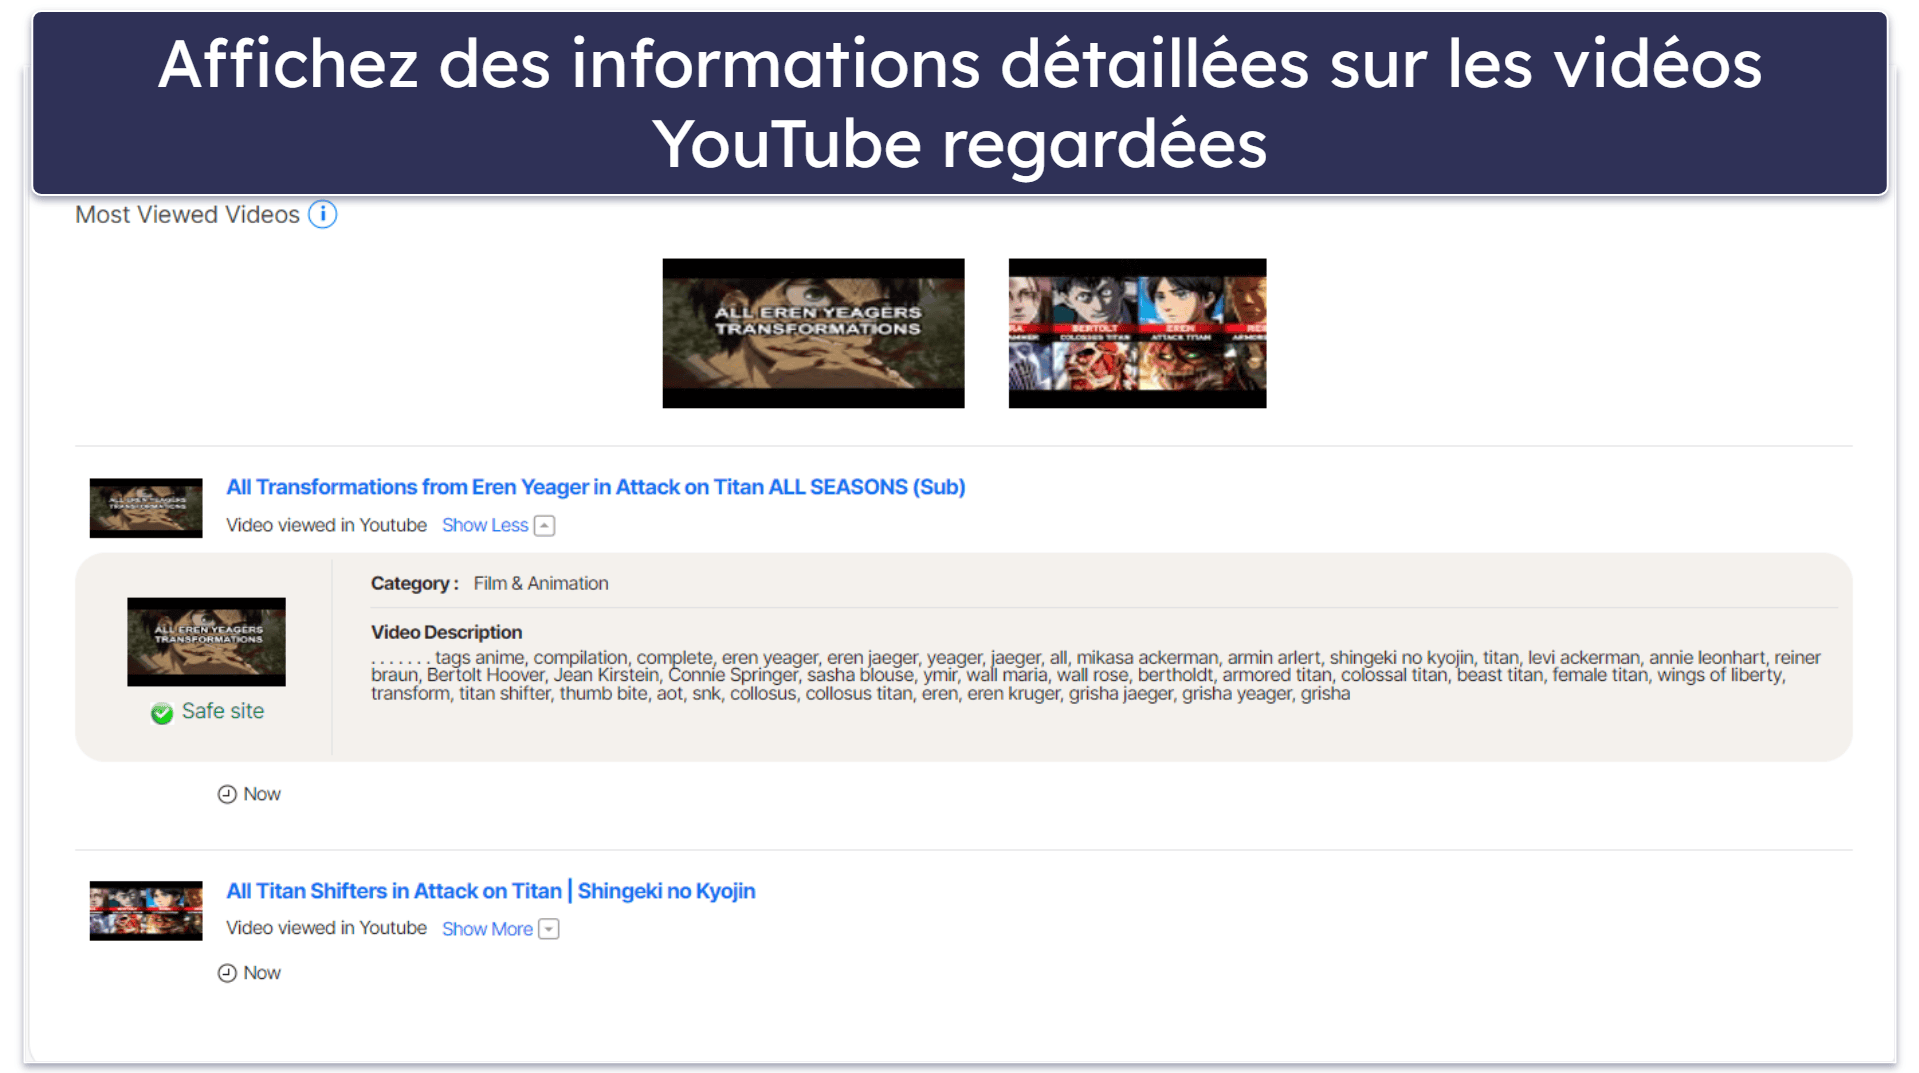The width and height of the screenshot is (1919, 1073).
Task: Open All Transformations from Eren Yeager video link
Action: click(x=595, y=487)
